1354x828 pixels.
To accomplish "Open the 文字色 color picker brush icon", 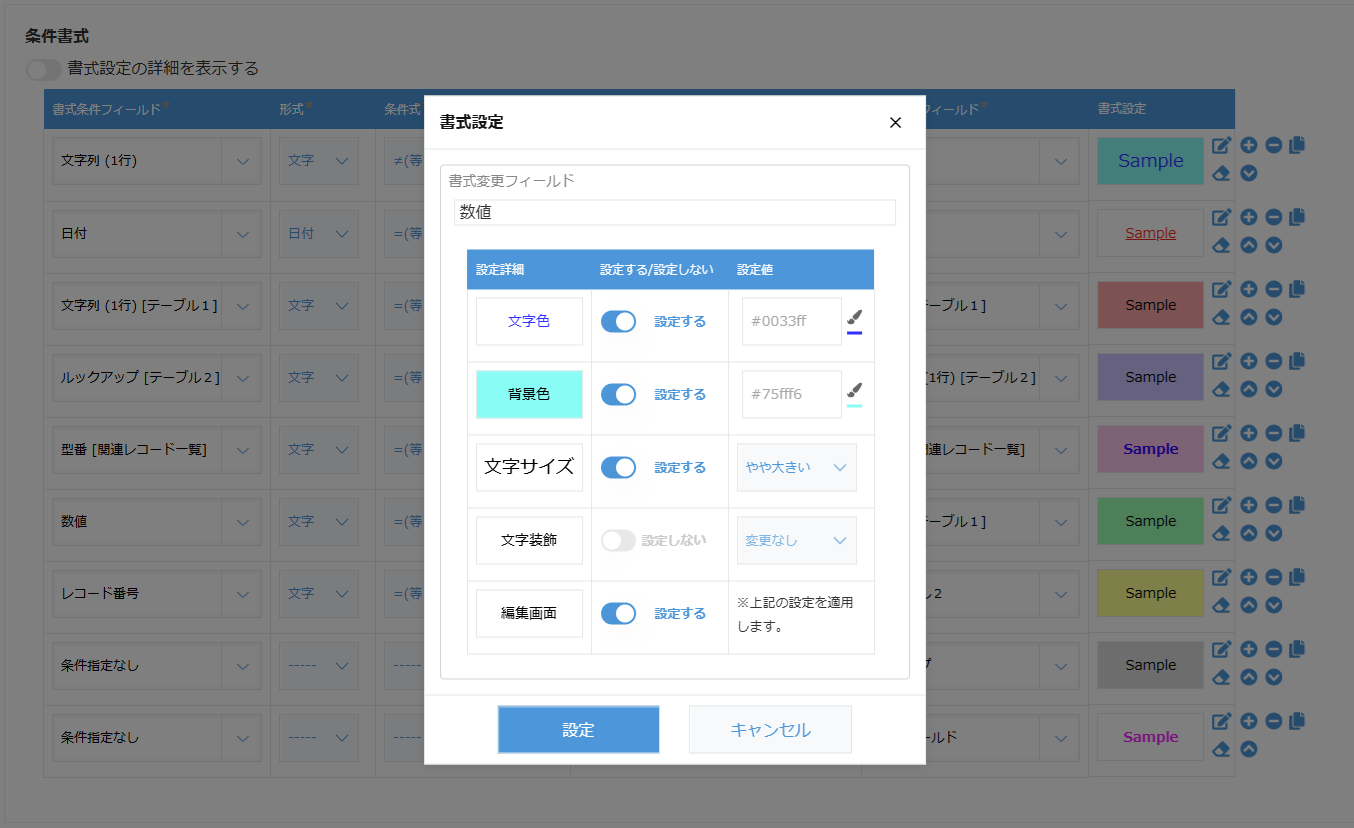I will click(x=854, y=318).
